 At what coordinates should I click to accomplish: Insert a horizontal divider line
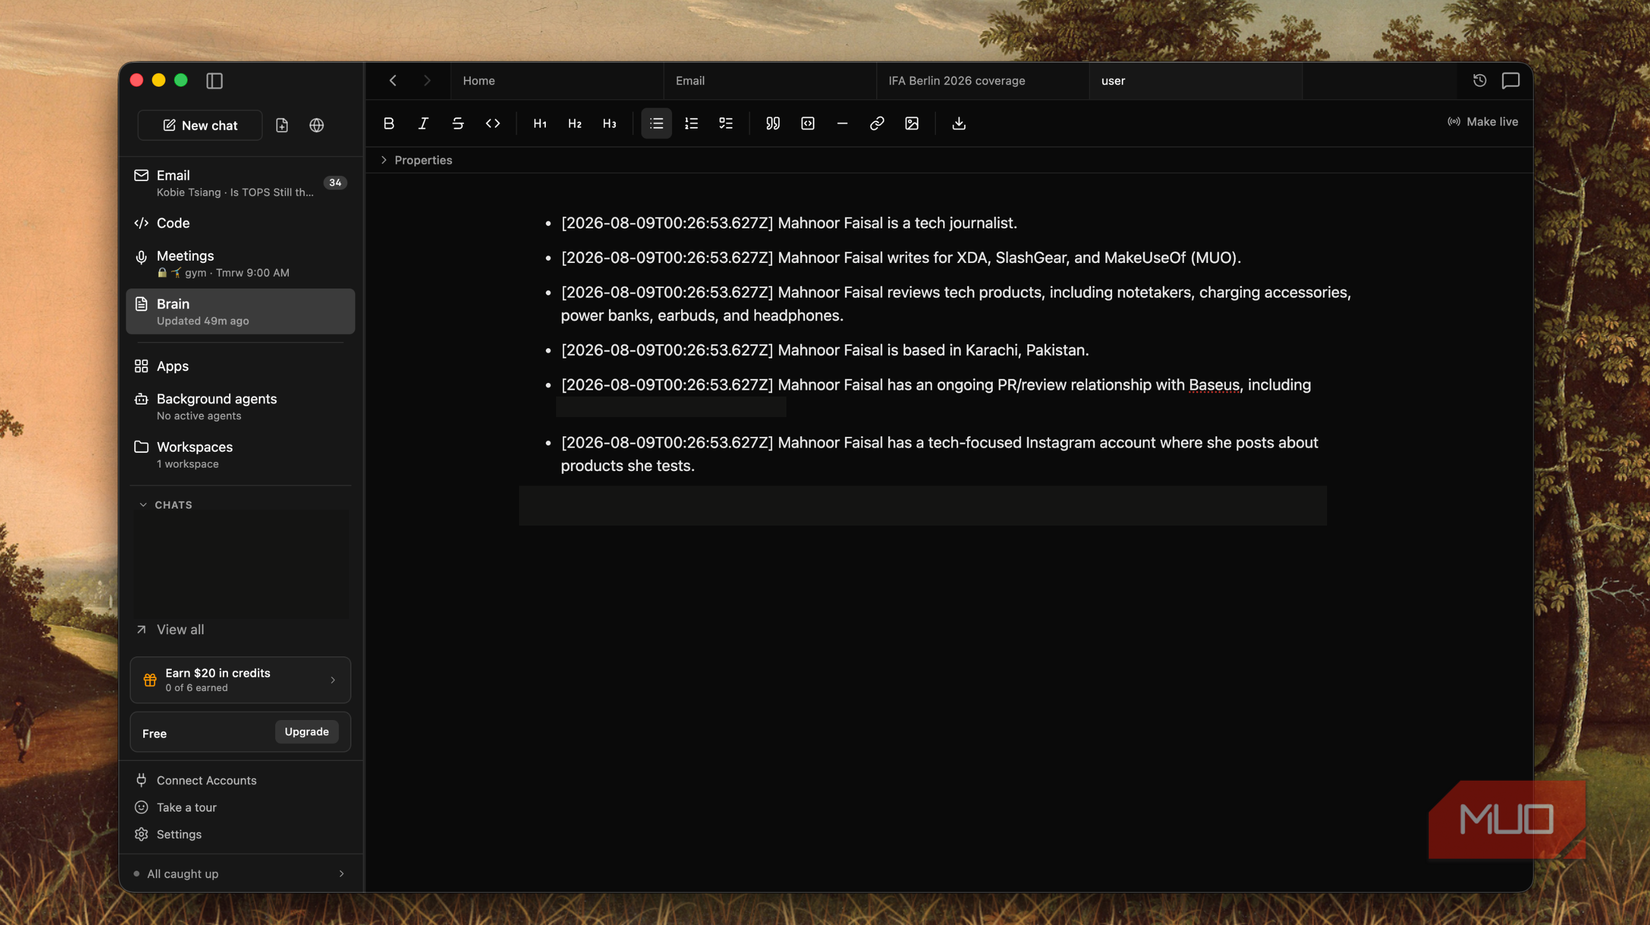[x=842, y=123]
